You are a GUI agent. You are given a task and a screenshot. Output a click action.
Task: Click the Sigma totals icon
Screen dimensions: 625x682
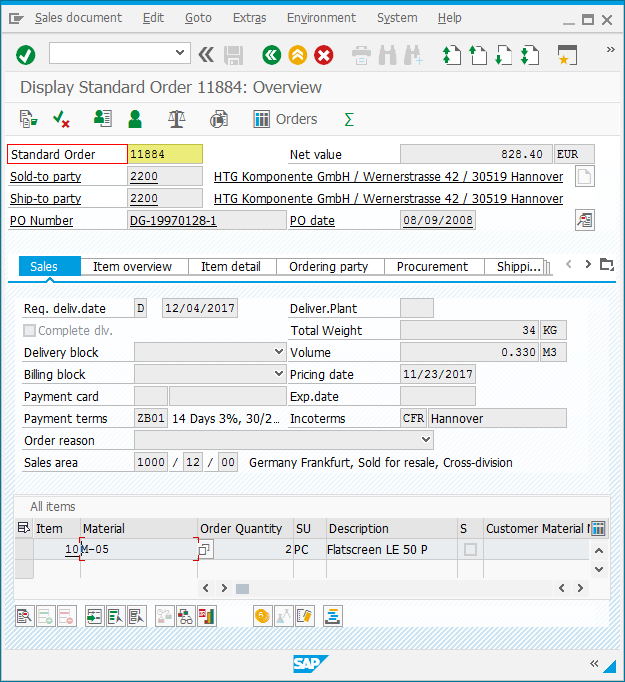pyautogui.click(x=349, y=119)
